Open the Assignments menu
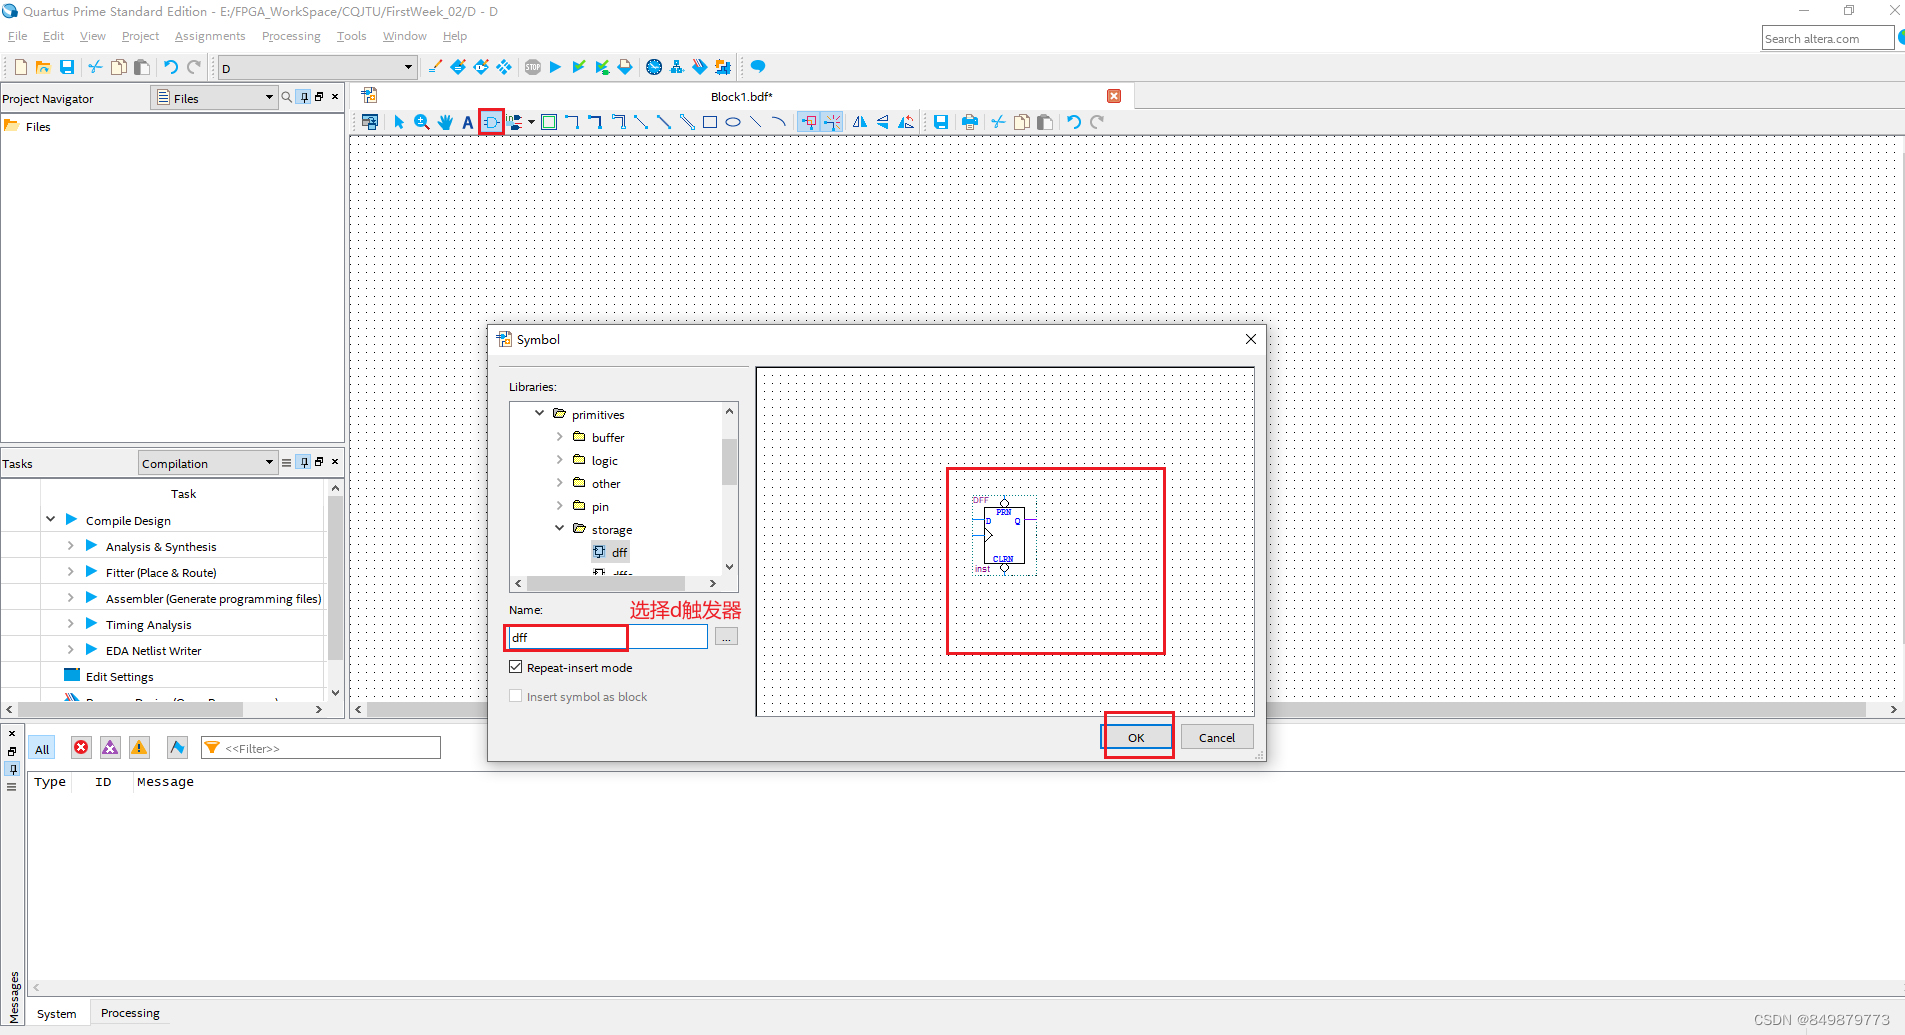 pyautogui.click(x=210, y=36)
